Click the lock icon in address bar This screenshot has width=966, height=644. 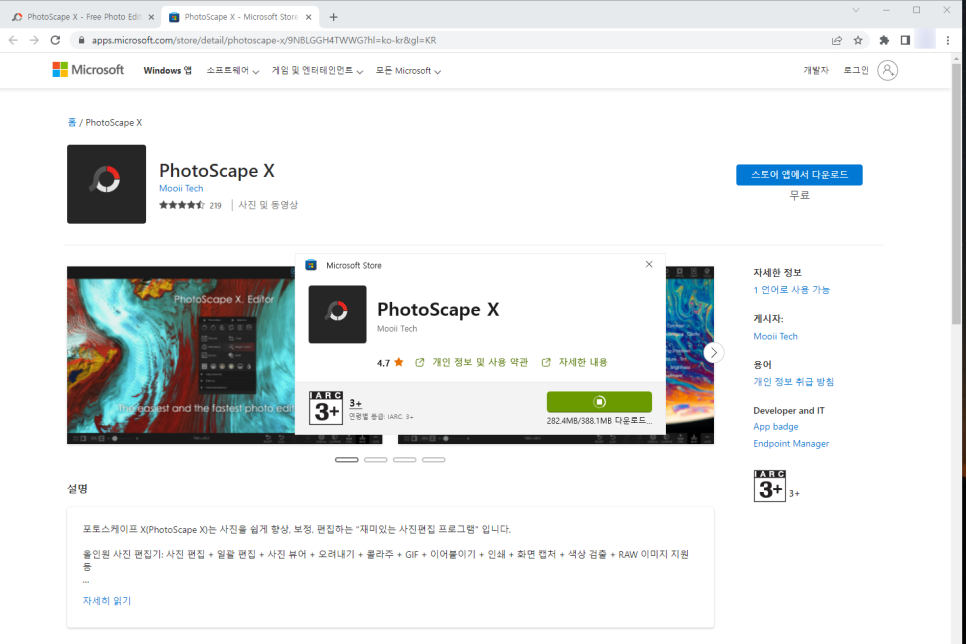81,40
